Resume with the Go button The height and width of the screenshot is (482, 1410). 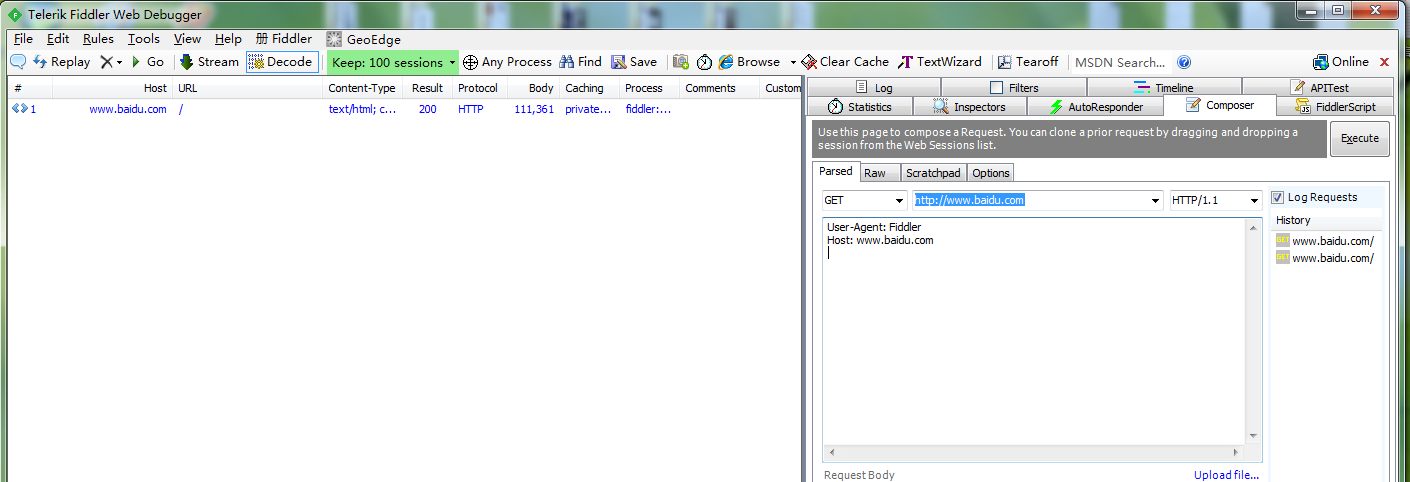(x=147, y=62)
